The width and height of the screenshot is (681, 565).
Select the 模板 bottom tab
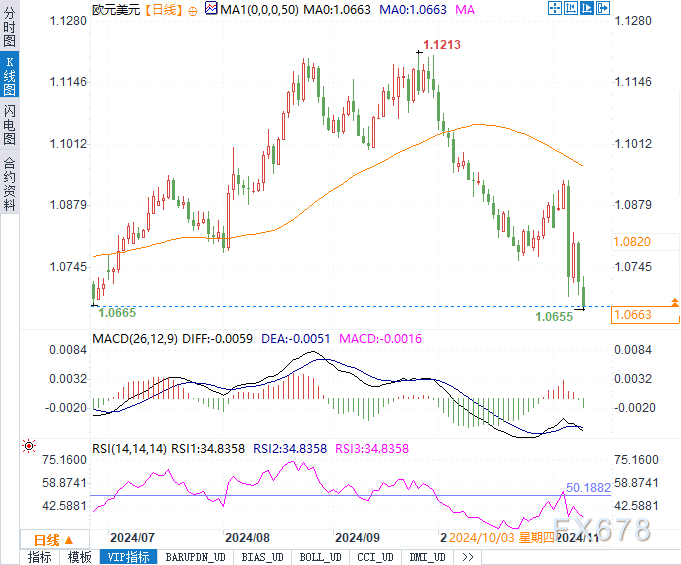click(x=80, y=557)
